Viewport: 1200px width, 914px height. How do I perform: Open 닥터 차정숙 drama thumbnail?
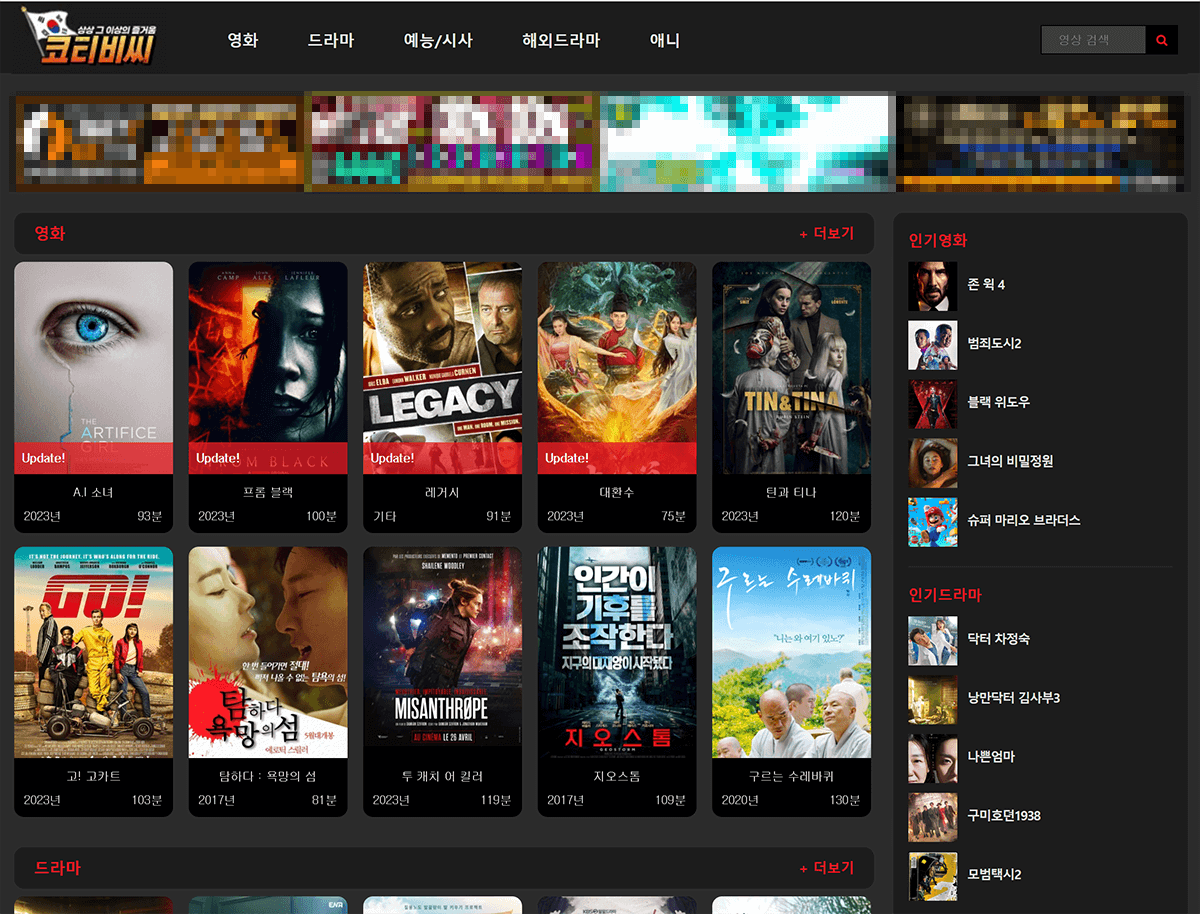(x=932, y=640)
